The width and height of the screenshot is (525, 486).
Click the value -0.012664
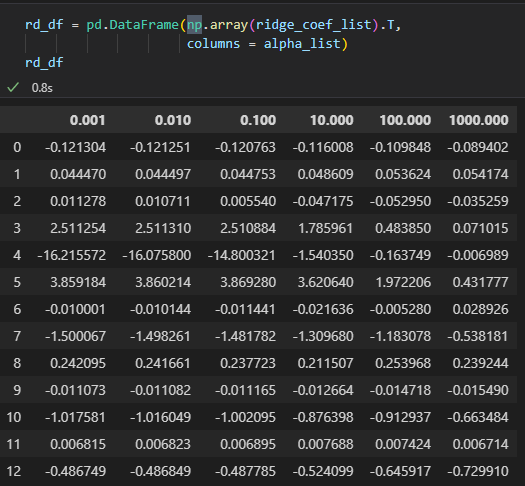[323, 390]
